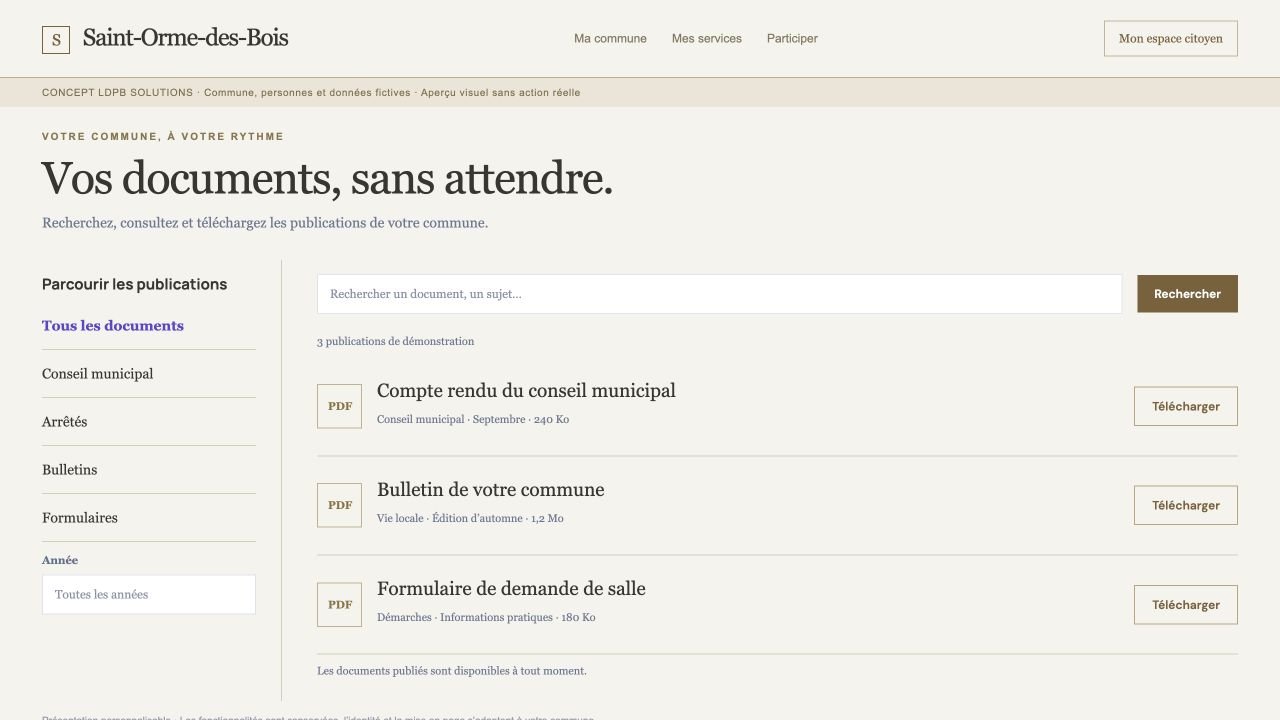Click 'Les documents publiés sont disponibles à tout moment.'
1280x720 pixels.
click(x=452, y=671)
